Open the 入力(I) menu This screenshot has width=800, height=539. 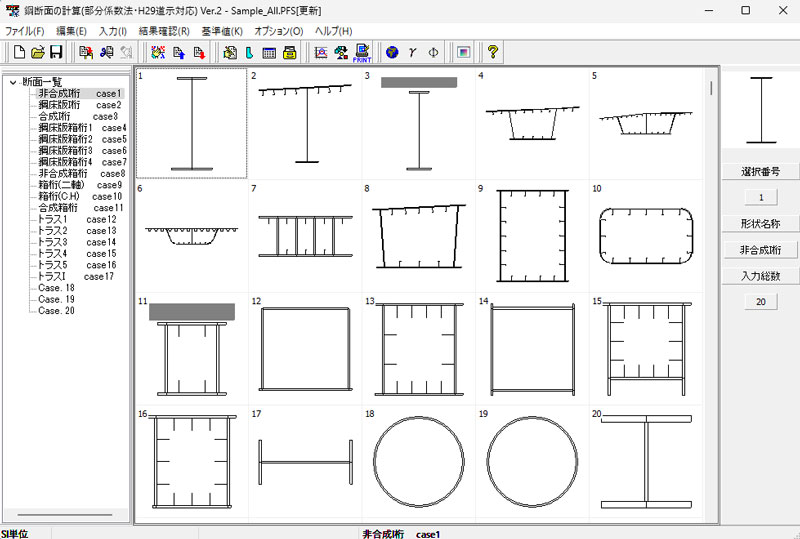tap(113, 31)
